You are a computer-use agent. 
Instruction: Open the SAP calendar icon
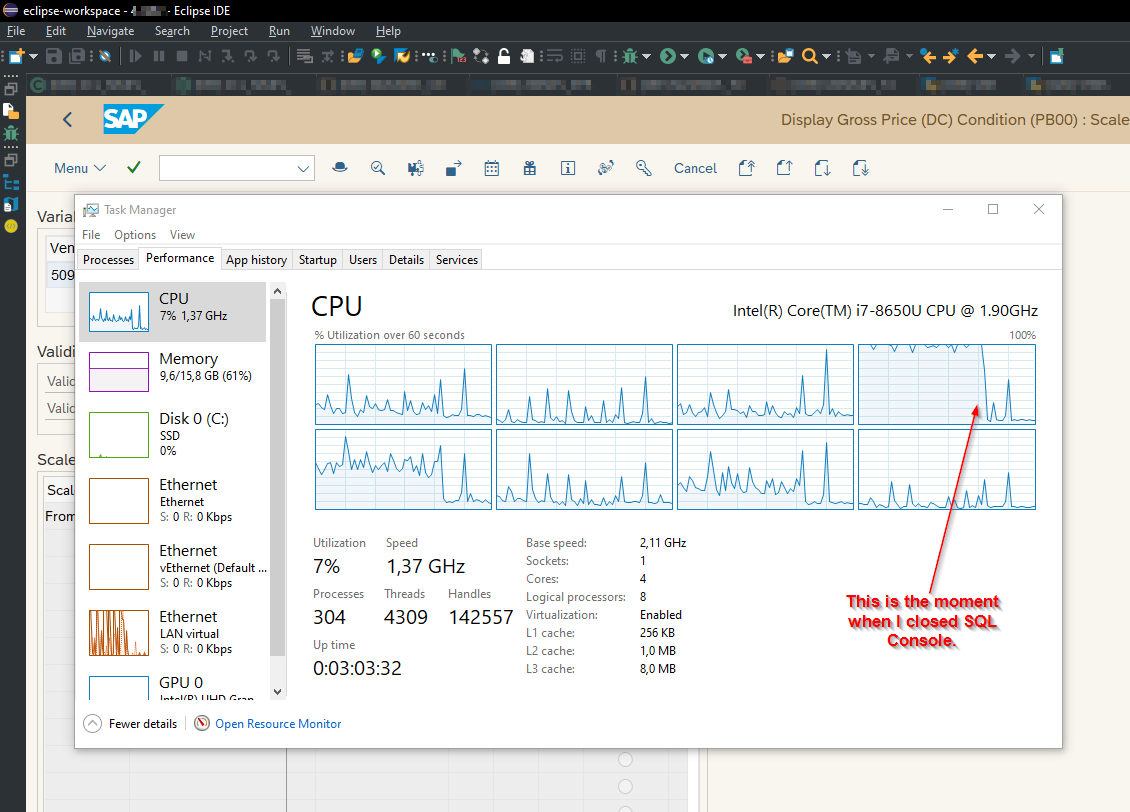coord(491,168)
